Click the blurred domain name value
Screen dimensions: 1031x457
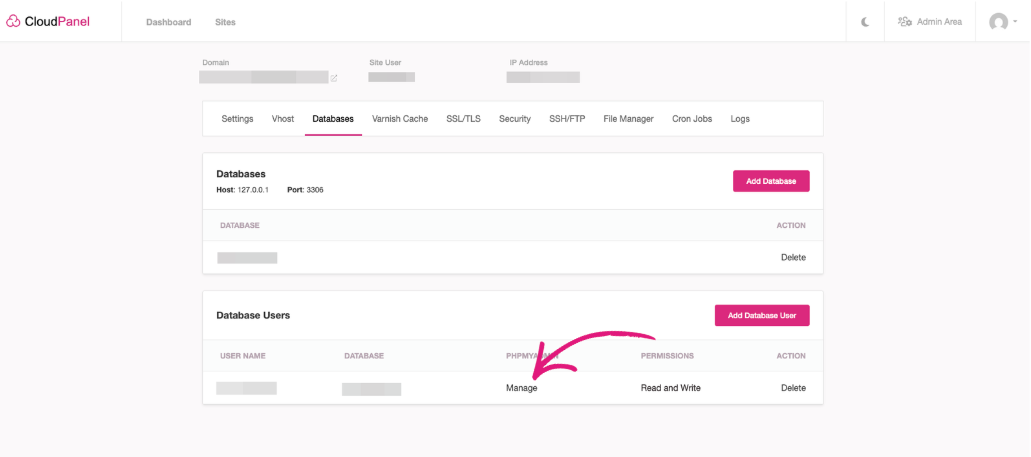pos(263,78)
